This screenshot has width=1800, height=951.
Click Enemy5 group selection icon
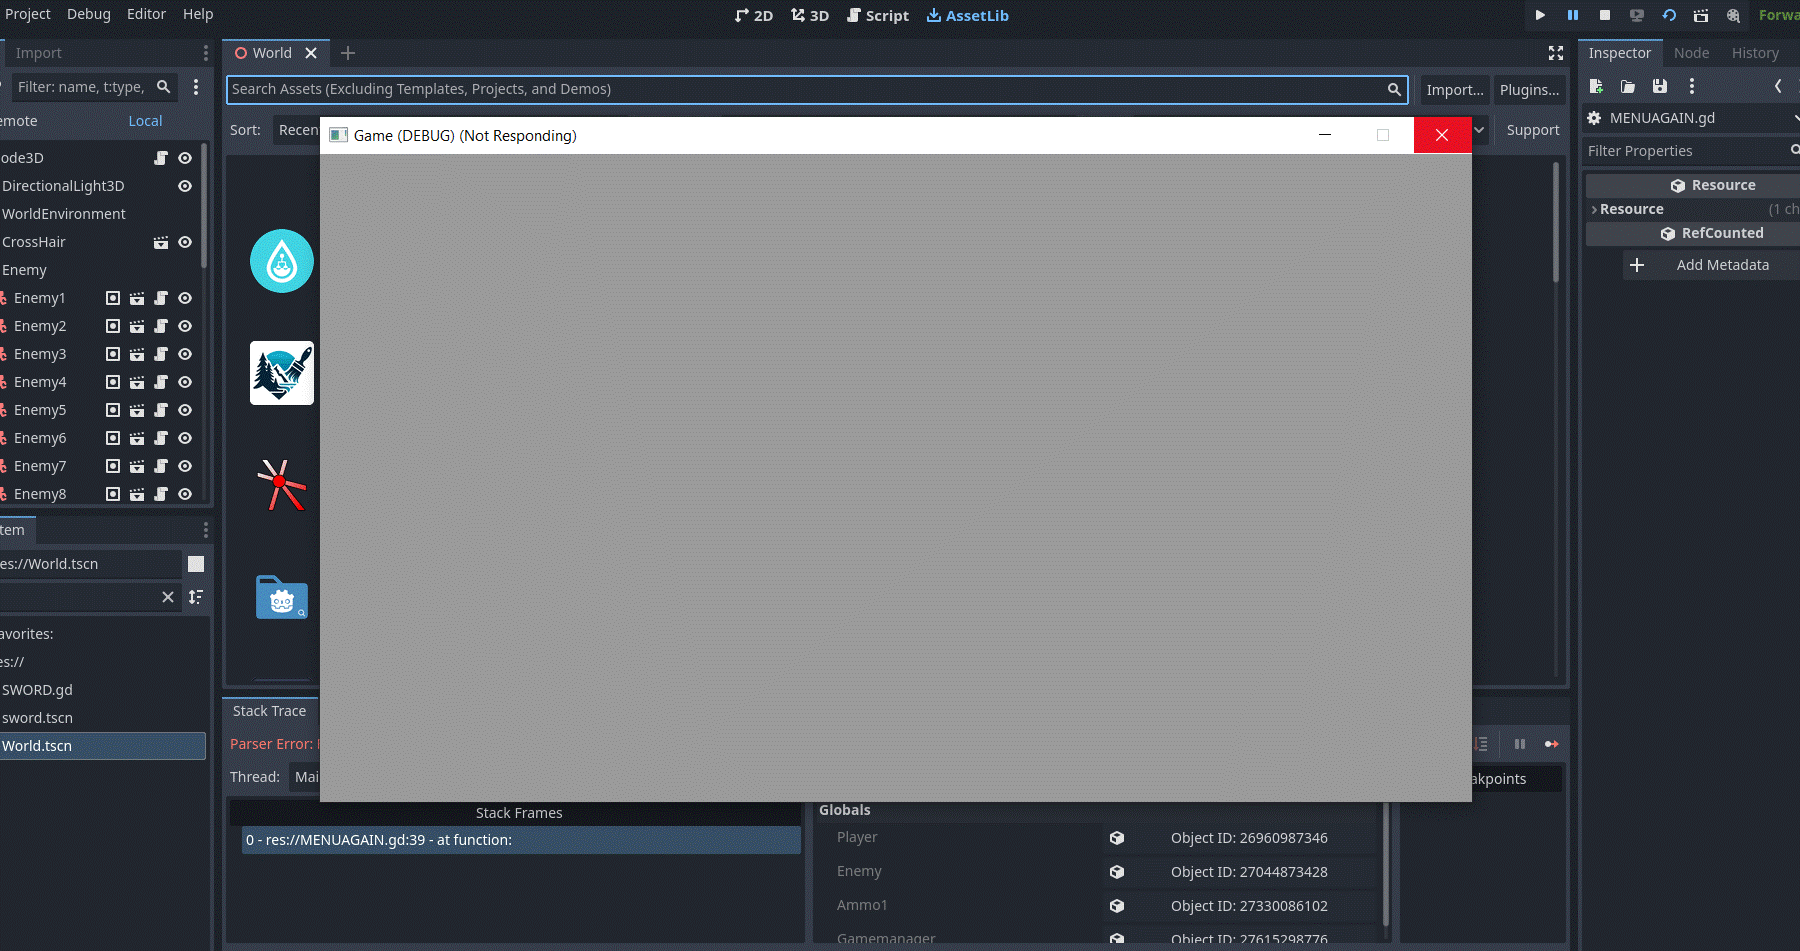point(113,410)
